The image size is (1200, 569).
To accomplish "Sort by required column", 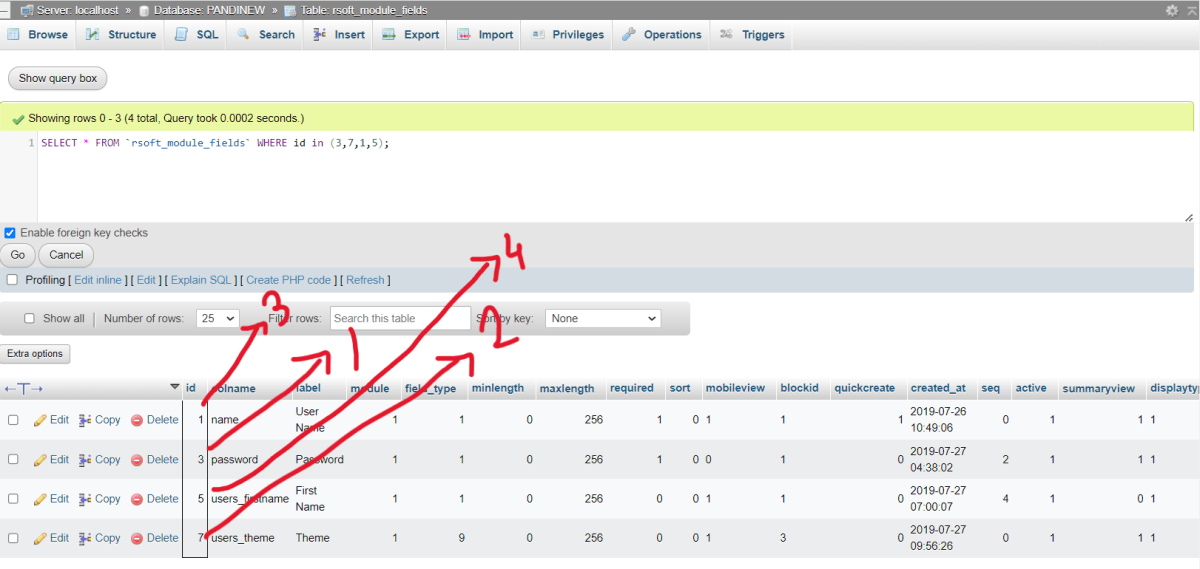I will 632,388.
